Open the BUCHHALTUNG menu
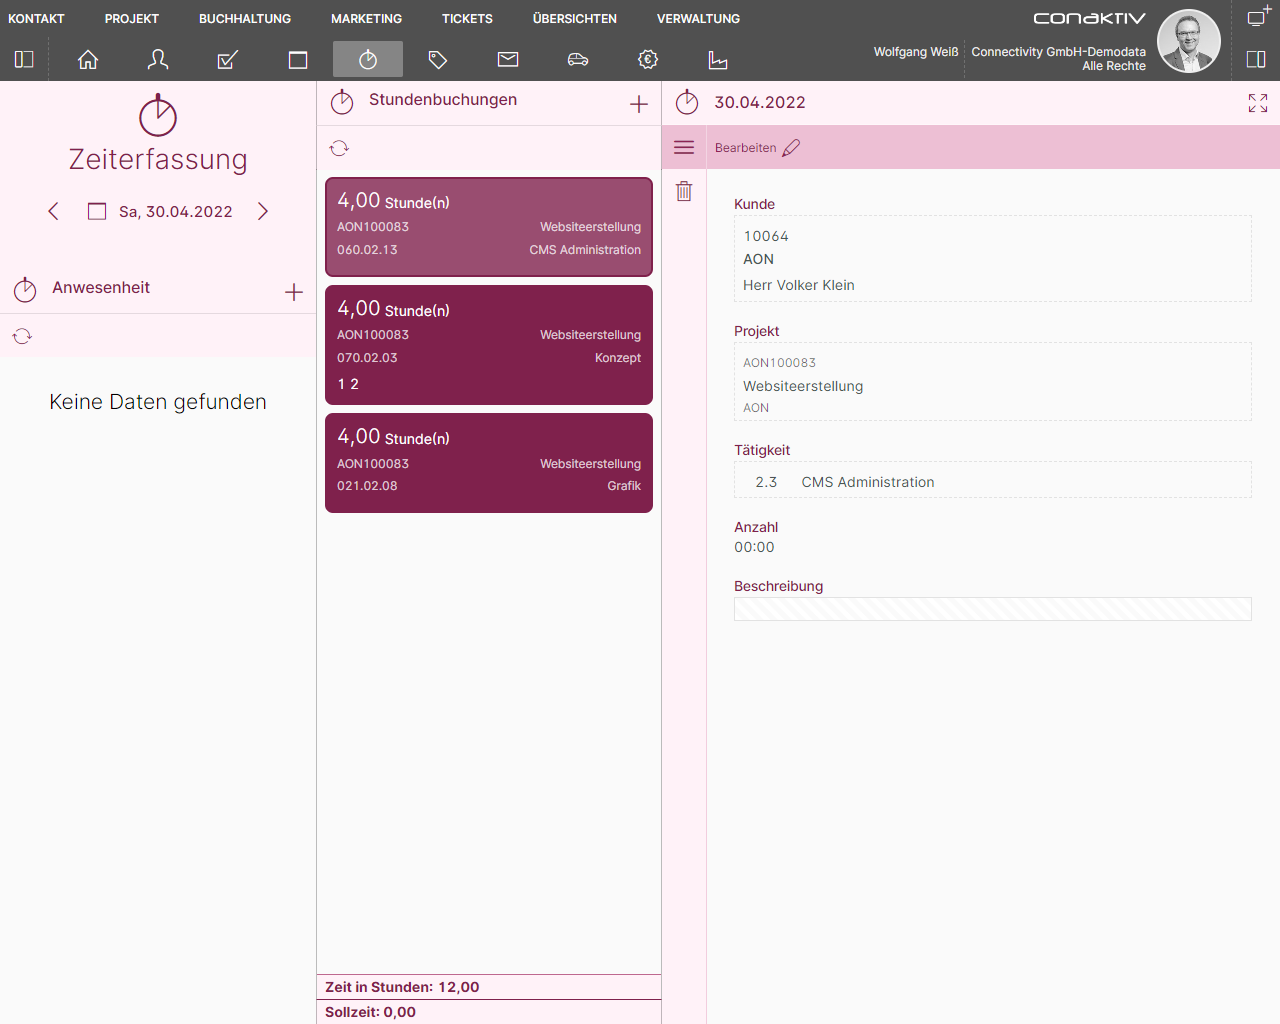Screen dimensions: 1280x1024 [245, 19]
